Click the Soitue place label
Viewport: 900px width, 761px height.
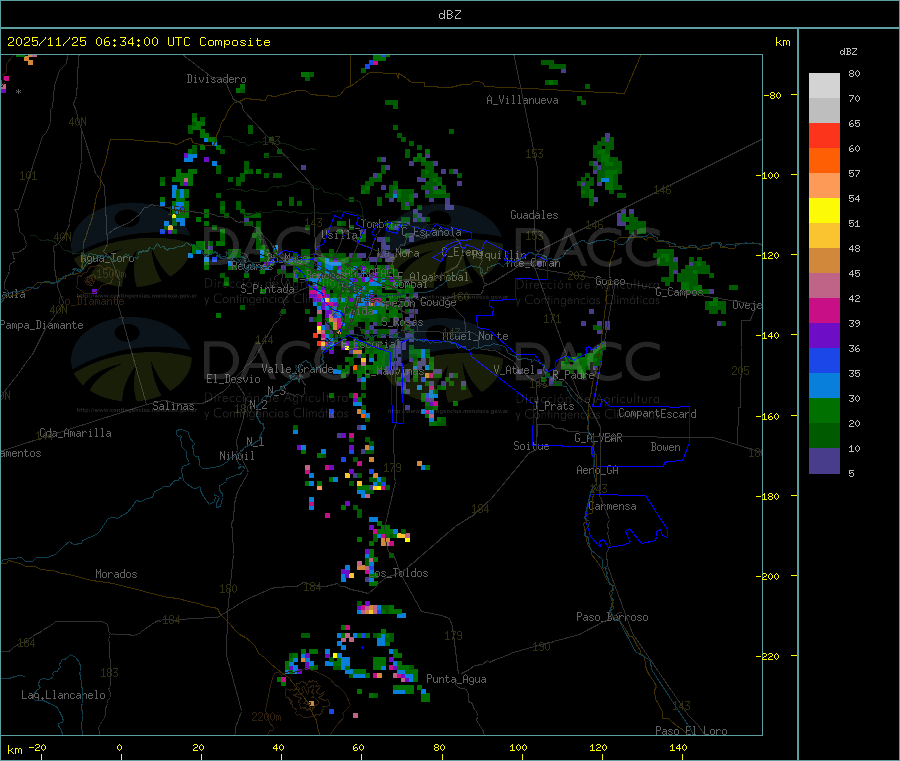pos(531,446)
